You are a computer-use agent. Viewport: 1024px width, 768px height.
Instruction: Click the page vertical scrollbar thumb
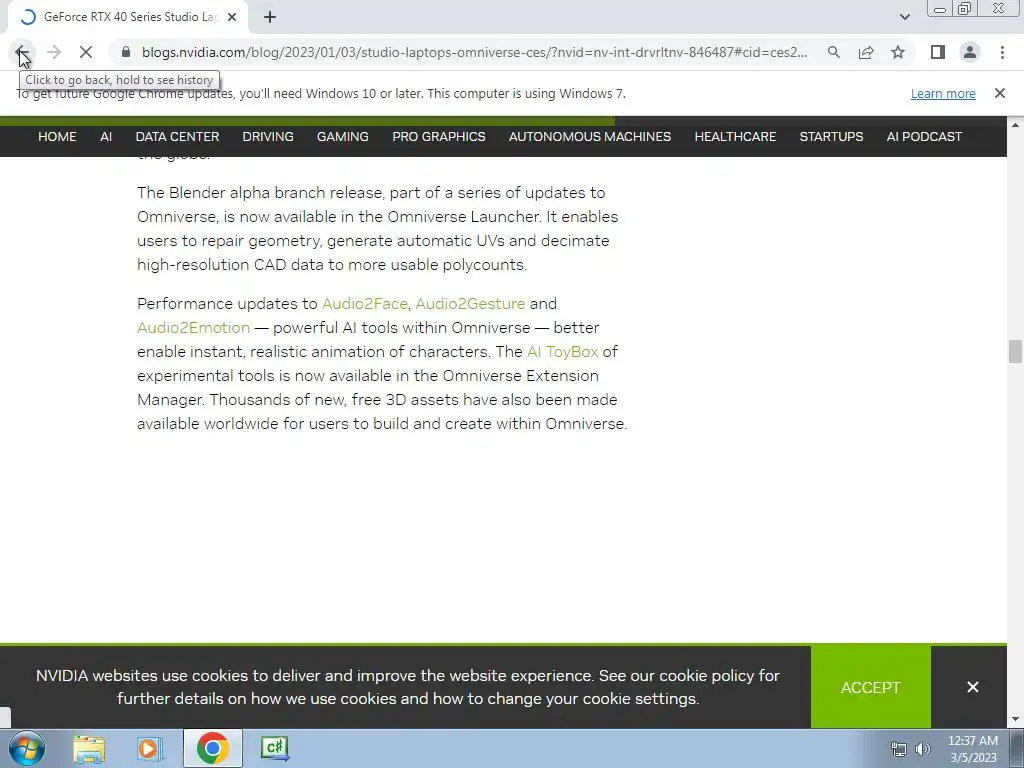click(1015, 351)
